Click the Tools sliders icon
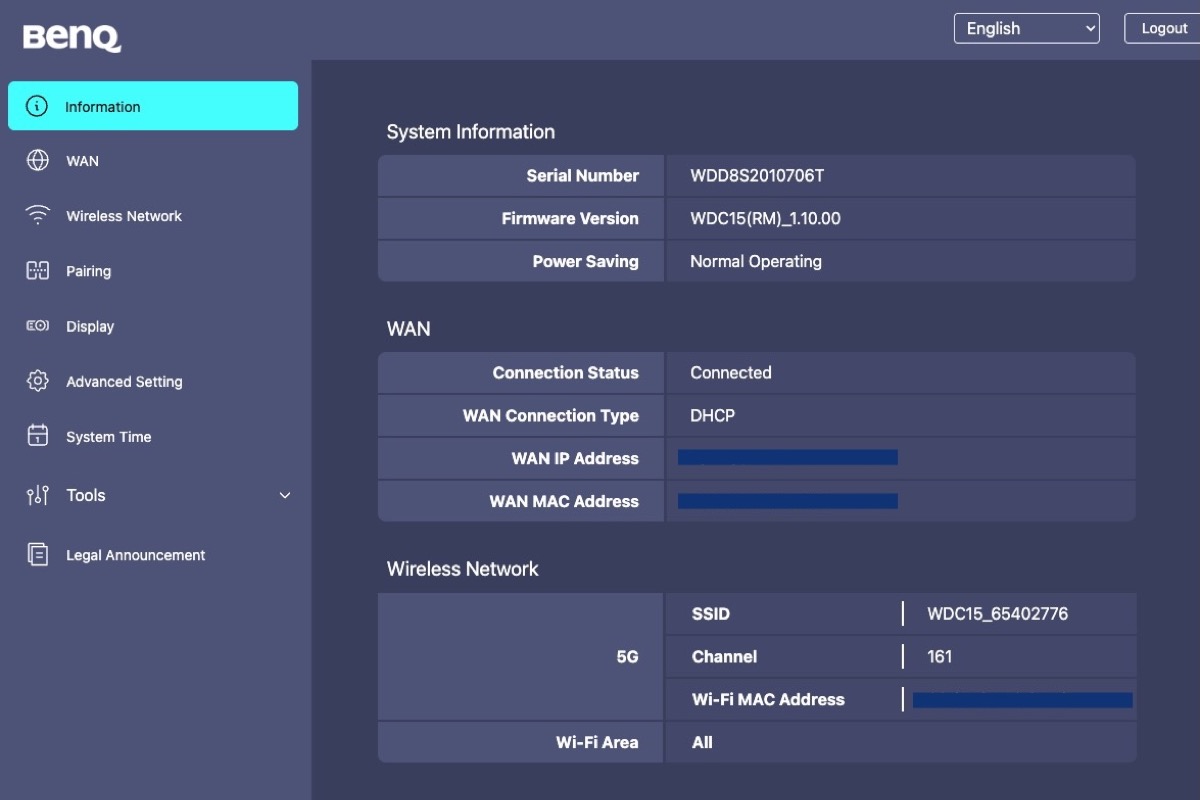 point(37,495)
